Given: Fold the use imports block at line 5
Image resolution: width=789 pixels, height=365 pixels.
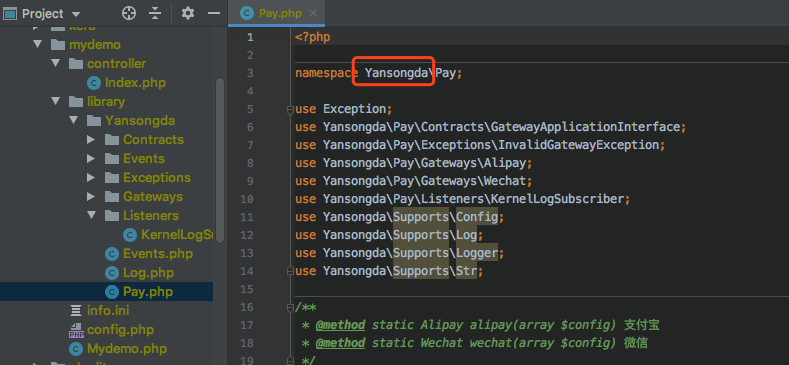Looking at the screenshot, I should pyautogui.click(x=290, y=109).
